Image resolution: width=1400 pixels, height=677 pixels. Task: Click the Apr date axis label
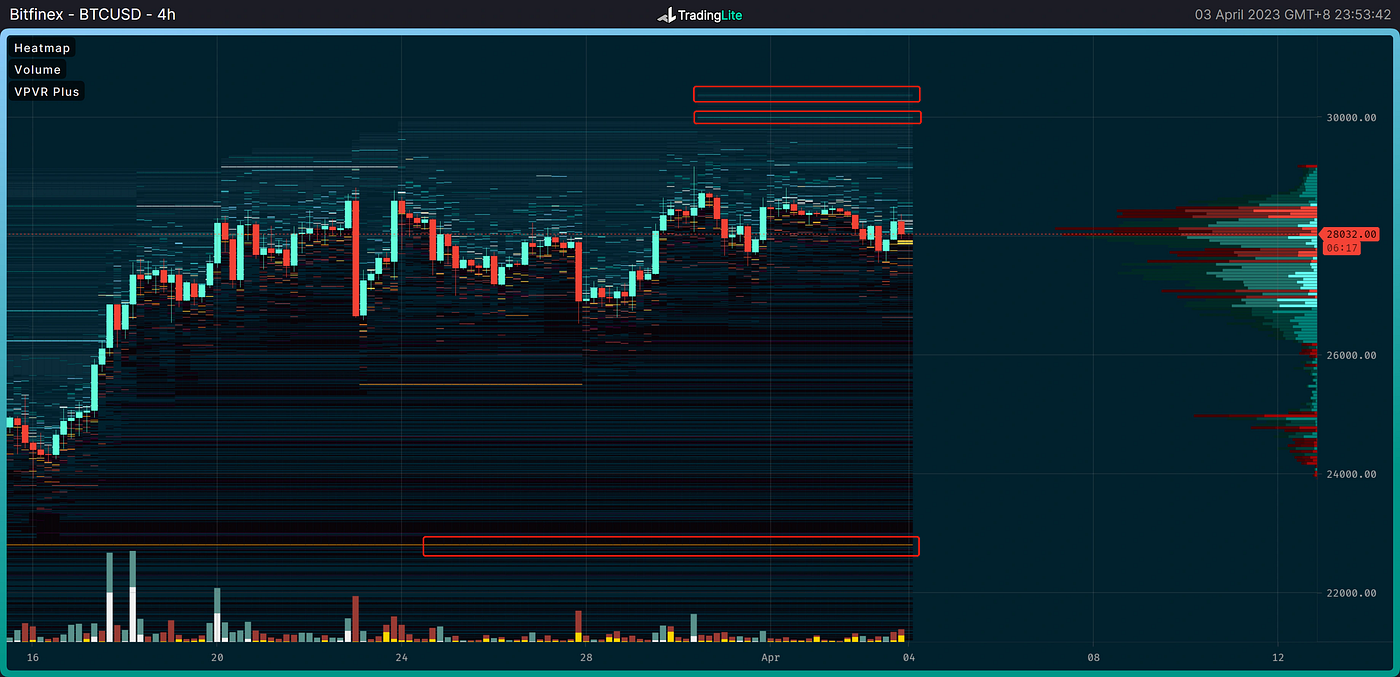click(770, 657)
